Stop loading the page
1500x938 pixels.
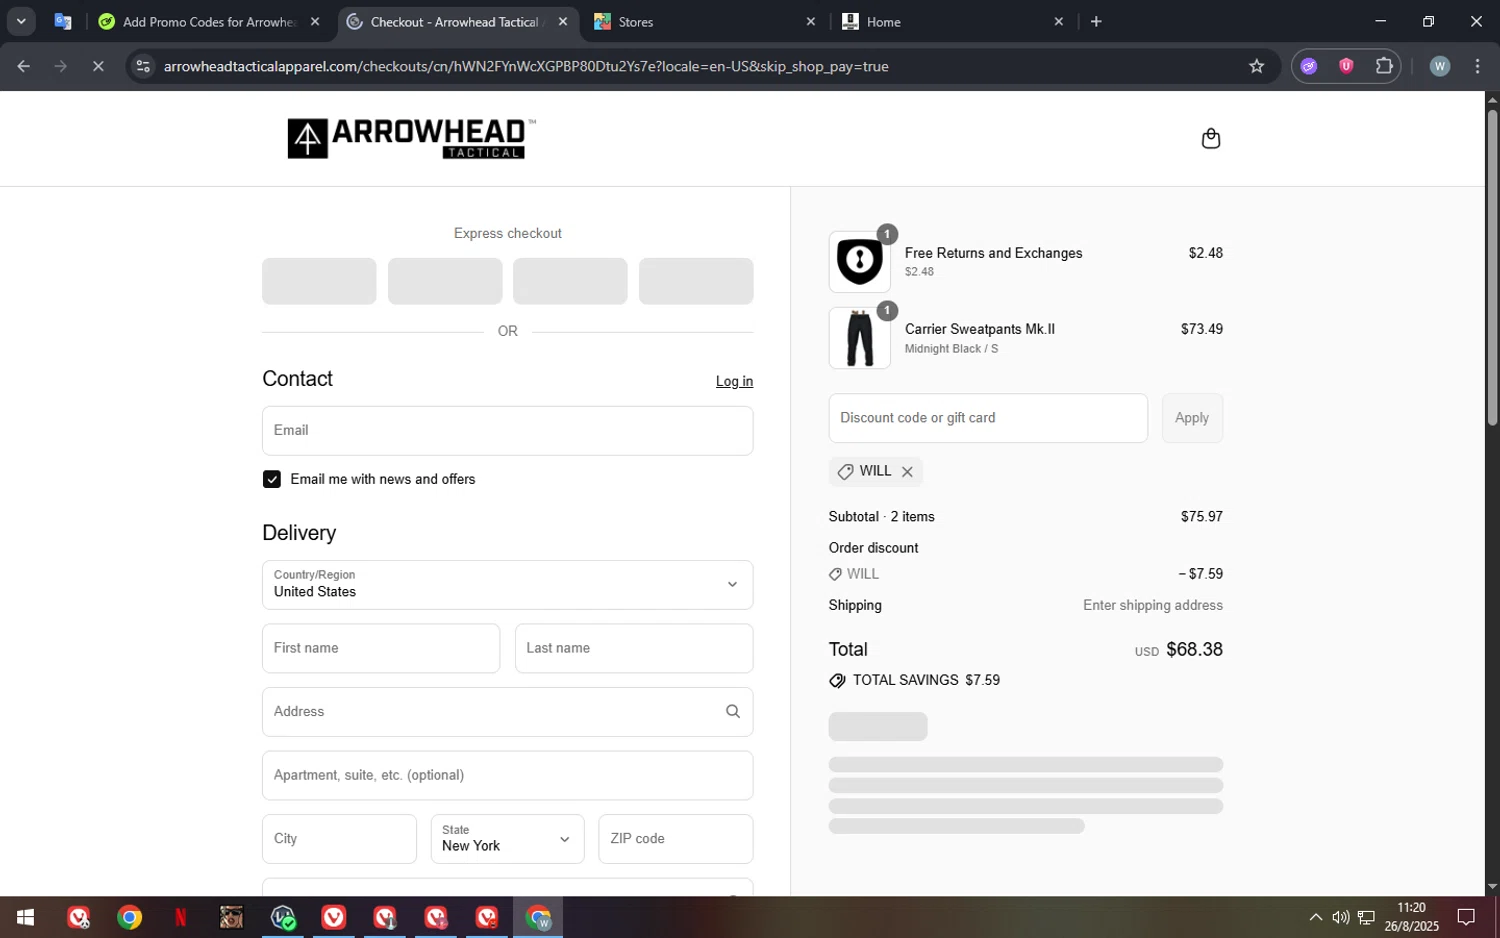98,66
